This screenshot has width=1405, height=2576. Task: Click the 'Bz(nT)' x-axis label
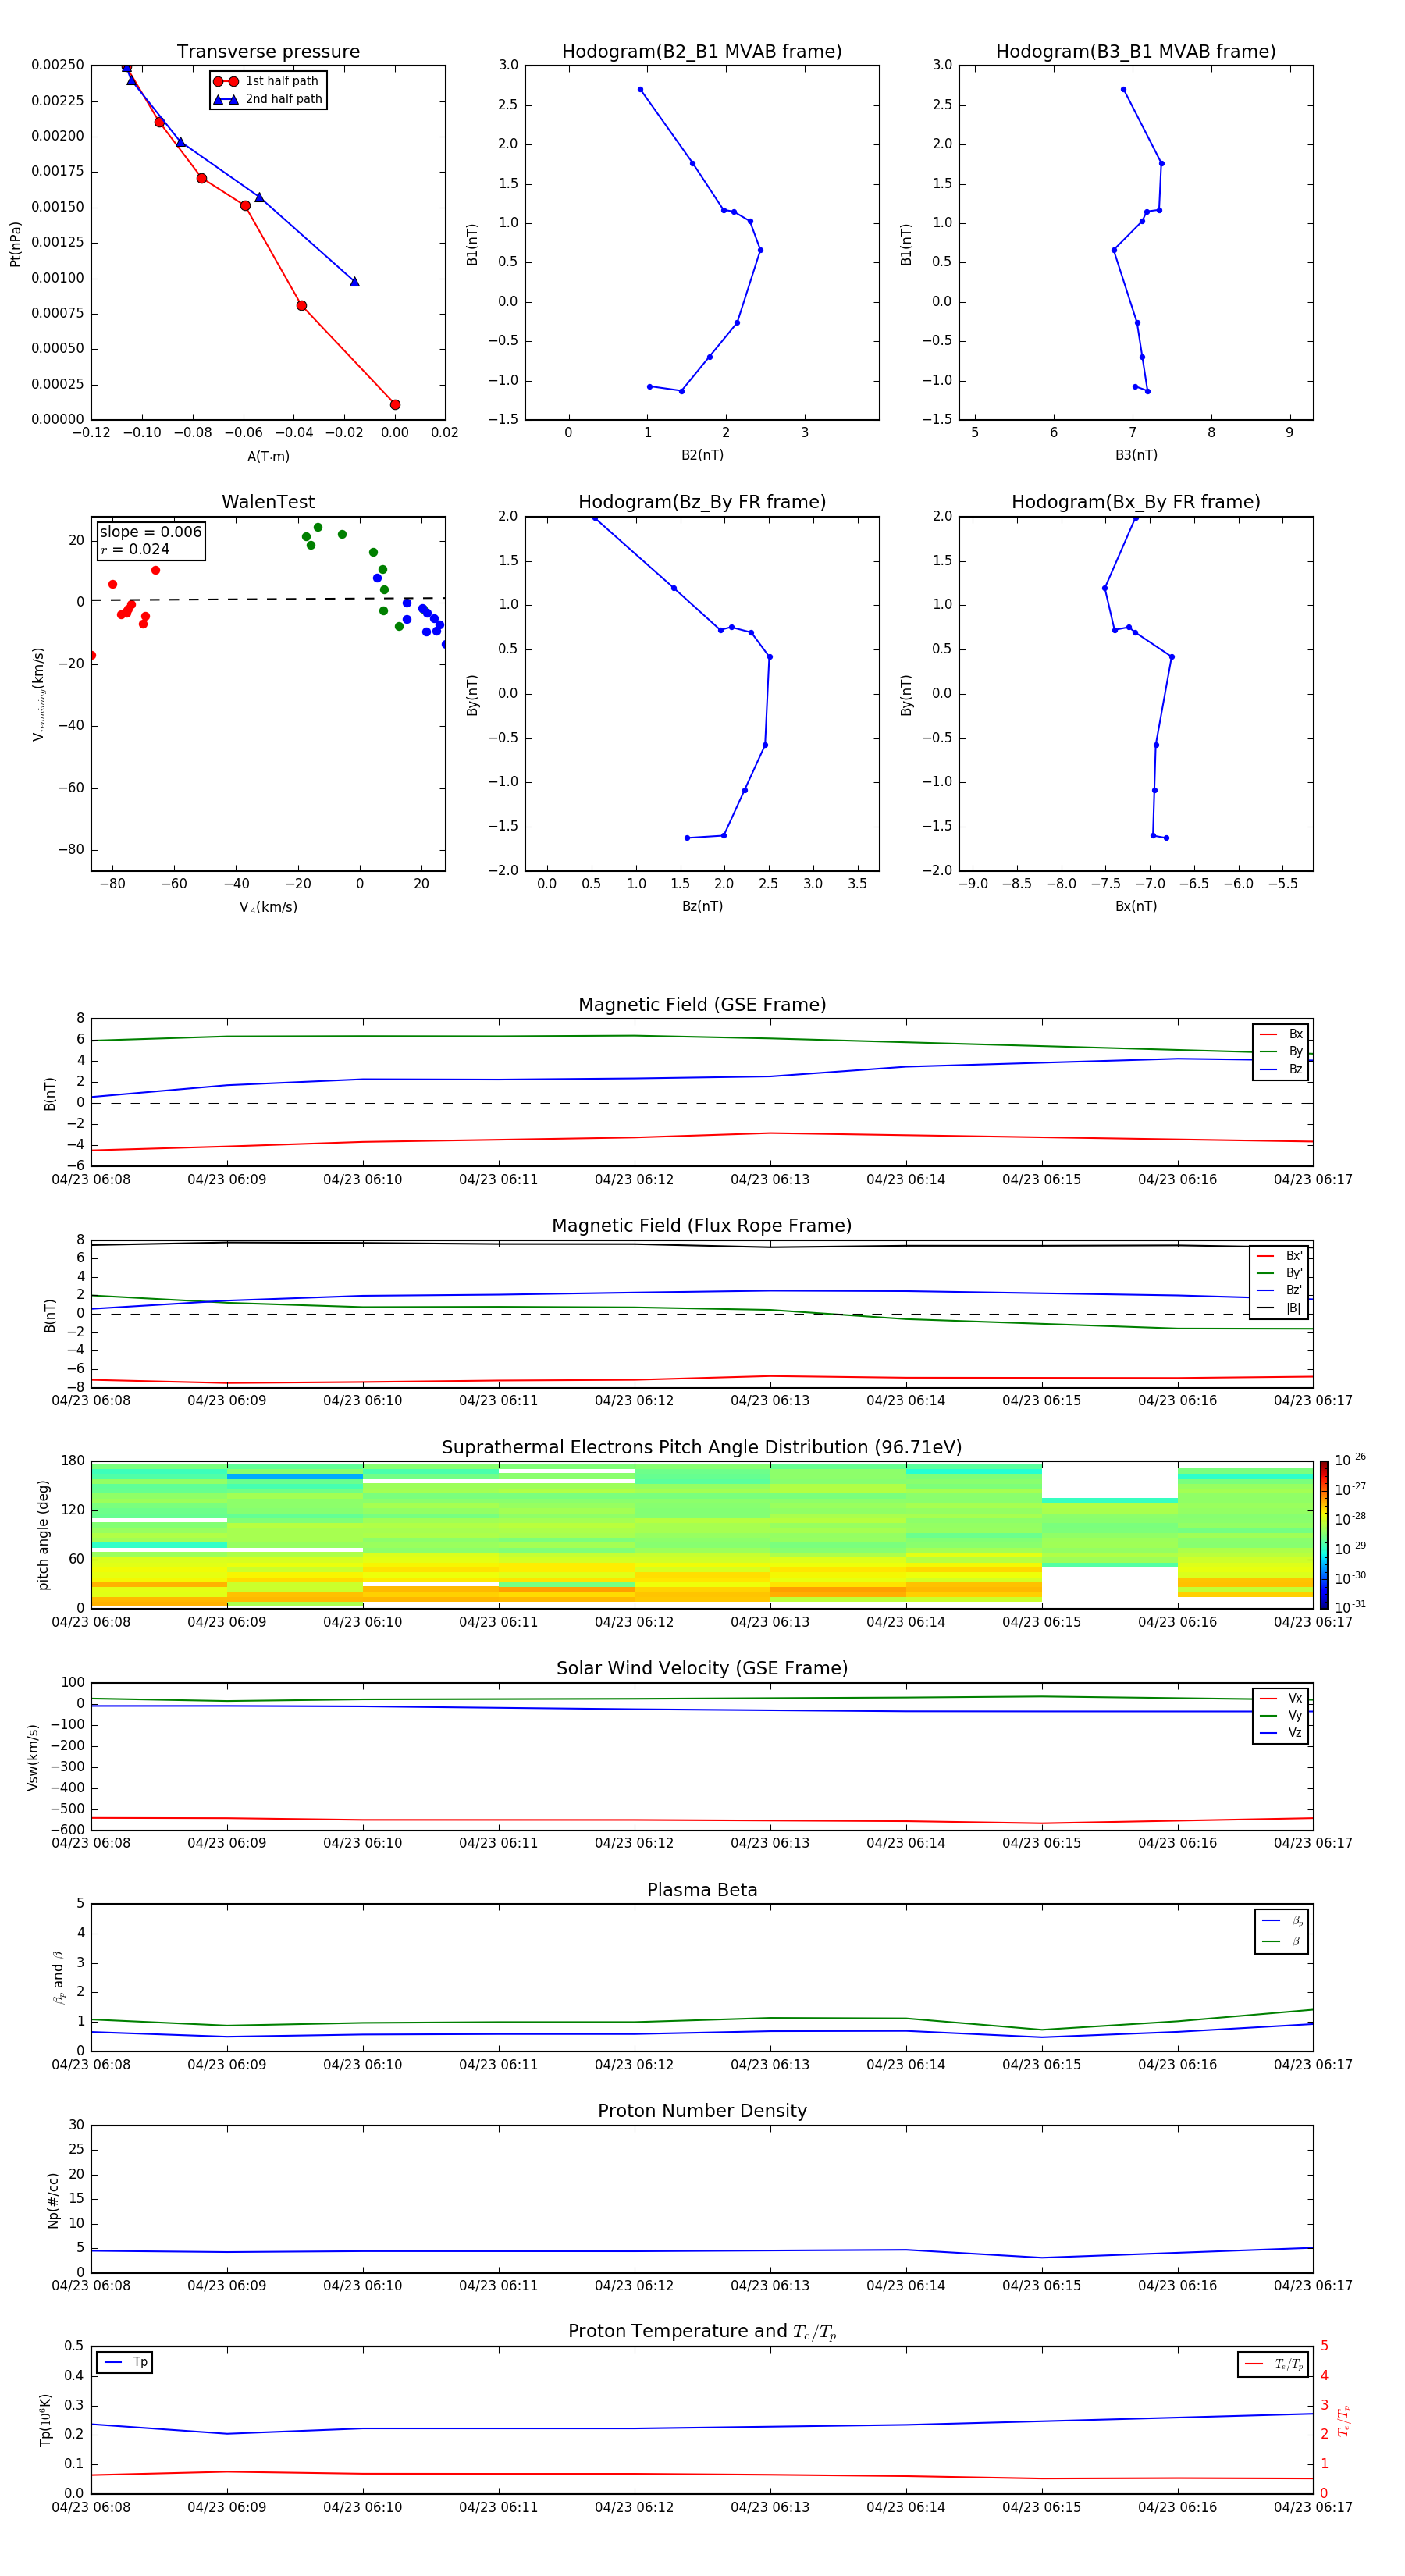pos(702,906)
